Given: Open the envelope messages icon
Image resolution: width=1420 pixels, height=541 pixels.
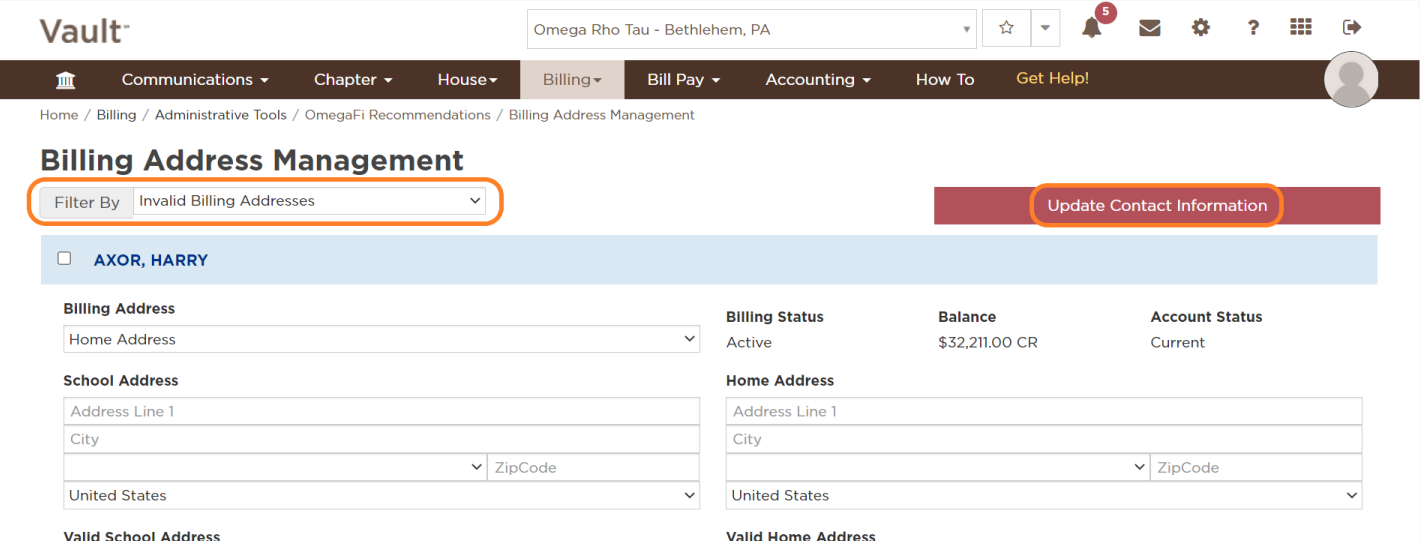Looking at the screenshot, I should tap(1150, 28).
